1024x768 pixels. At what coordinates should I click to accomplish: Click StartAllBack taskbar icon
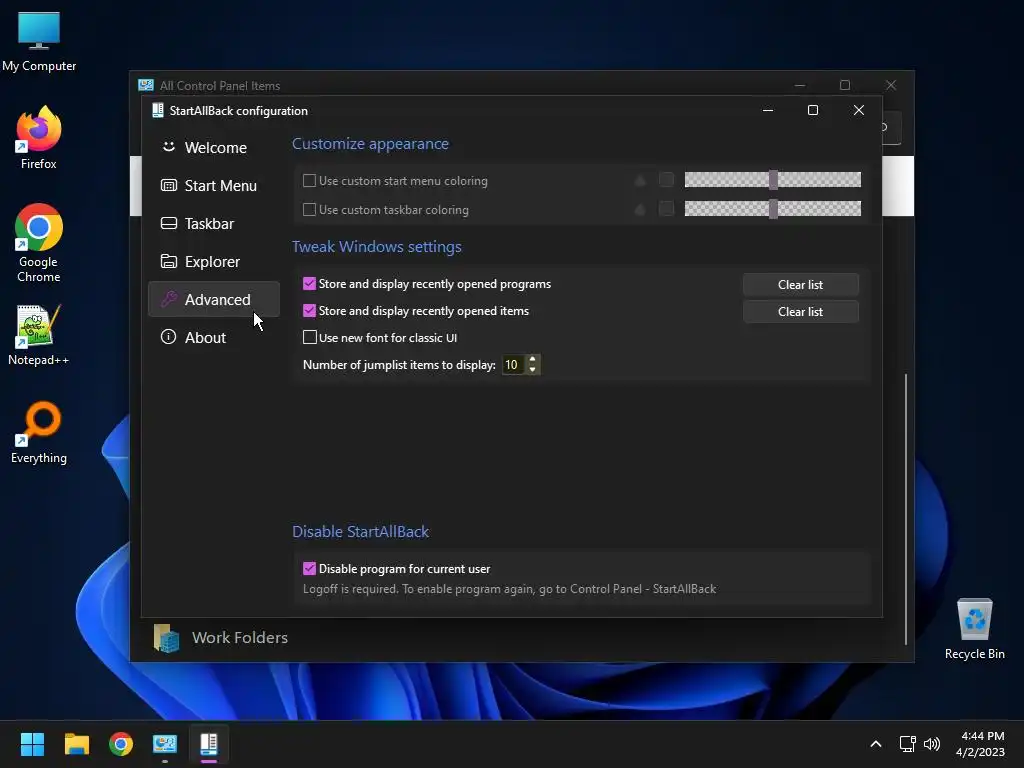pos(209,744)
